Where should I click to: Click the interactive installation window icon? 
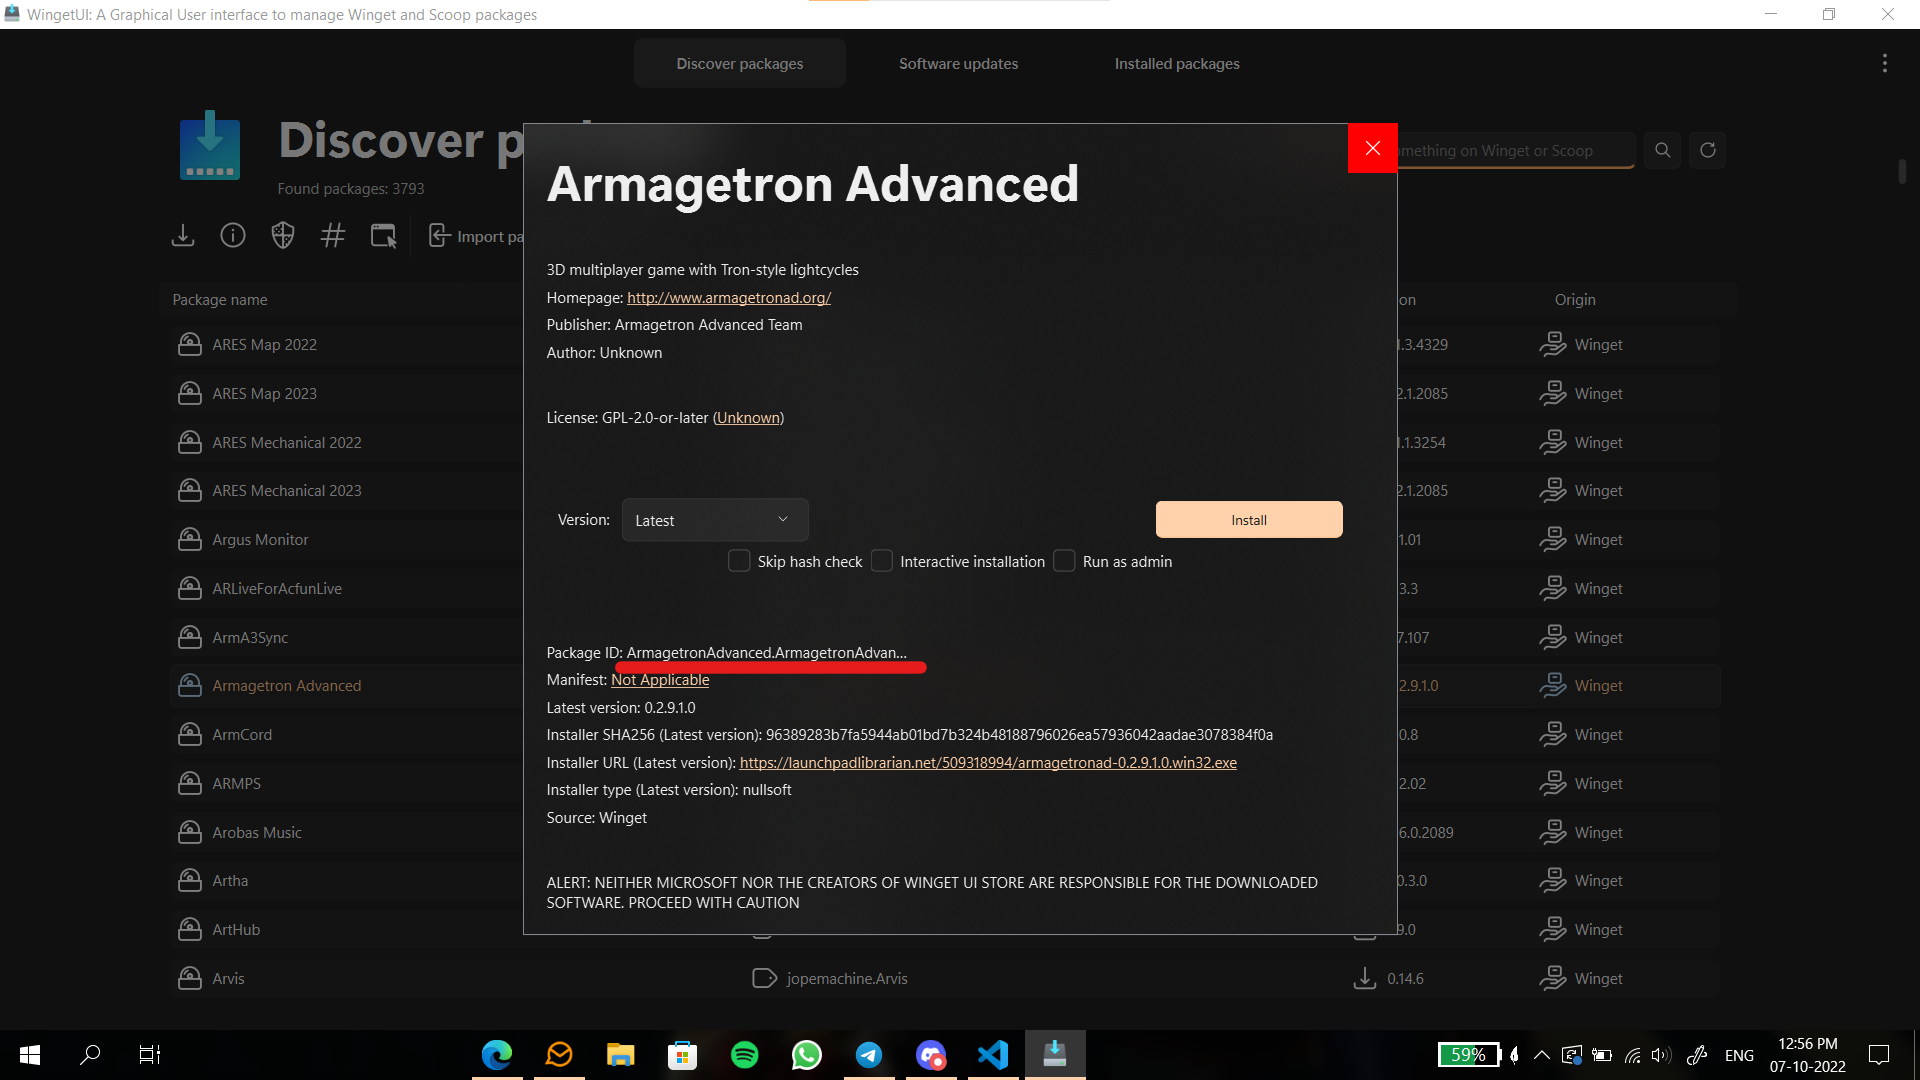click(383, 236)
